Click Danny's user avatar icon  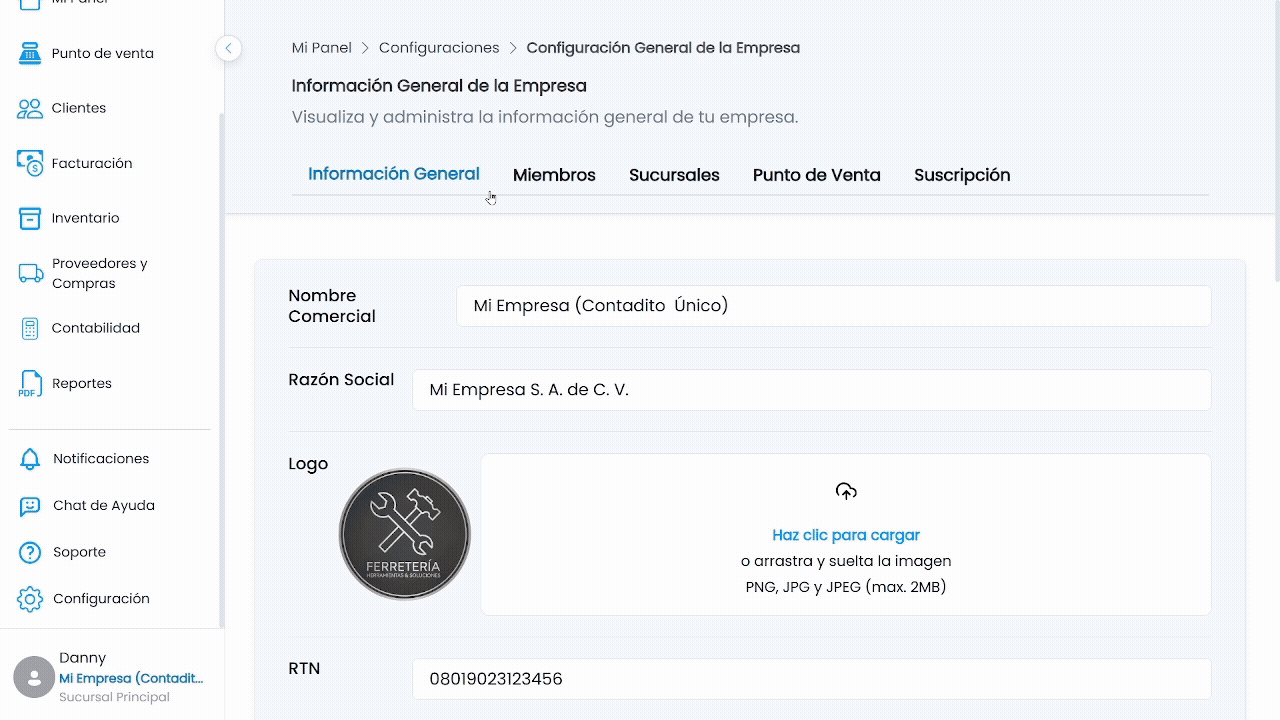(34, 677)
